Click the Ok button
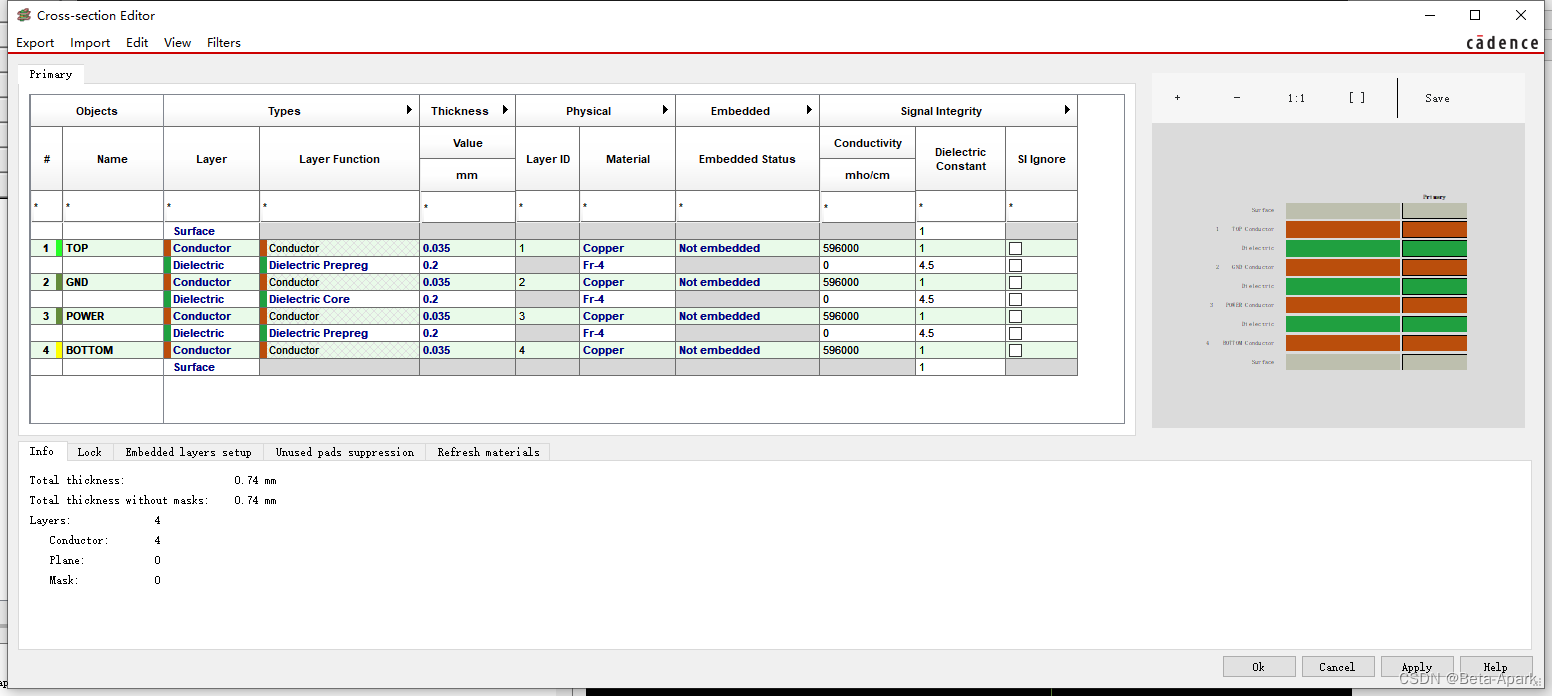The image size is (1552, 696). (1258, 667)
